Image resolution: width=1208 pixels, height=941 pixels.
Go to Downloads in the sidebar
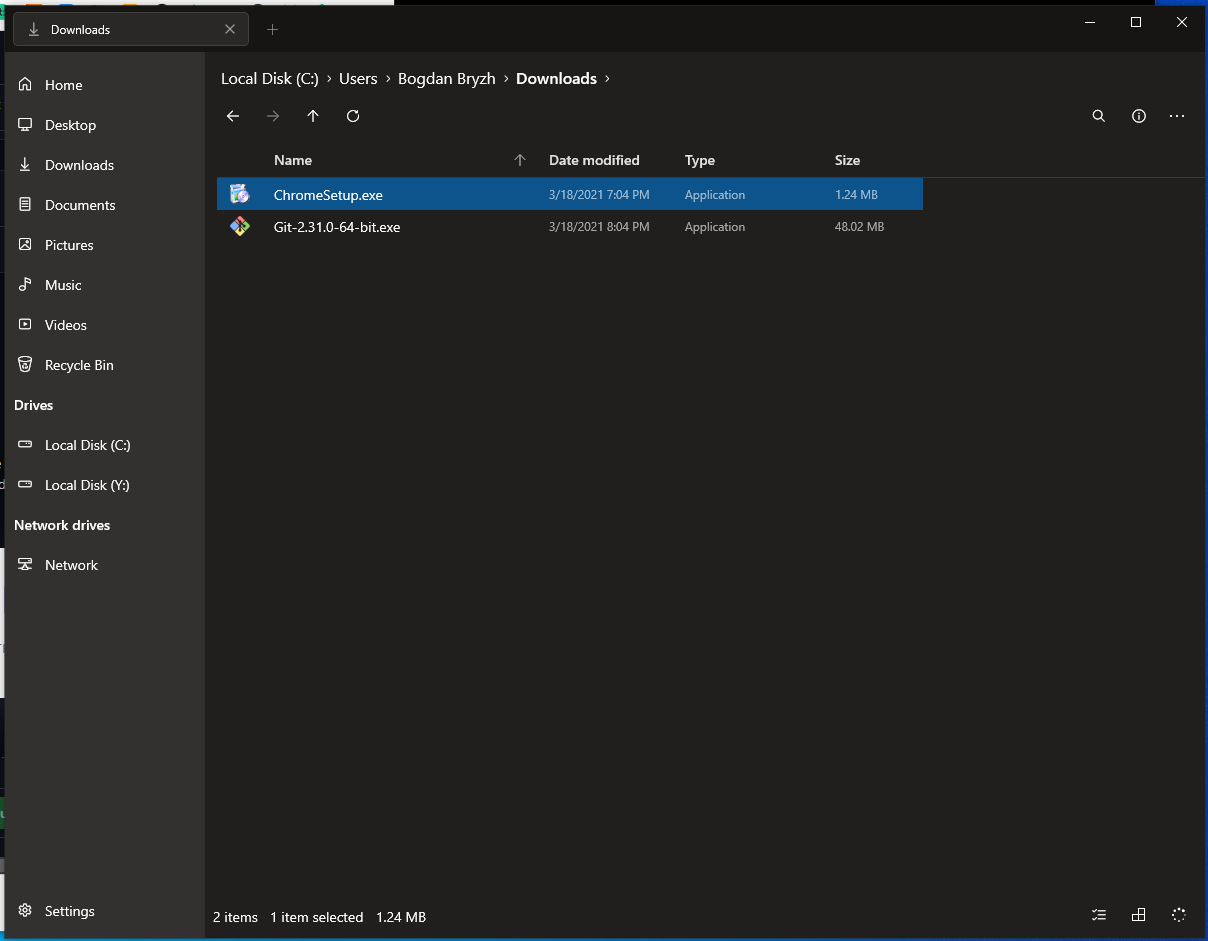pyautogui.click(x=105, y=165)
